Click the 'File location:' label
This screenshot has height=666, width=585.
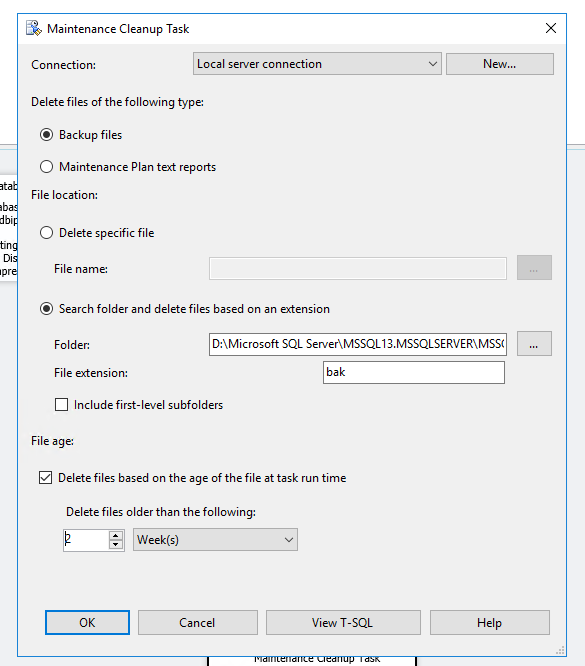pyautogui.click(x=64, y=195)
